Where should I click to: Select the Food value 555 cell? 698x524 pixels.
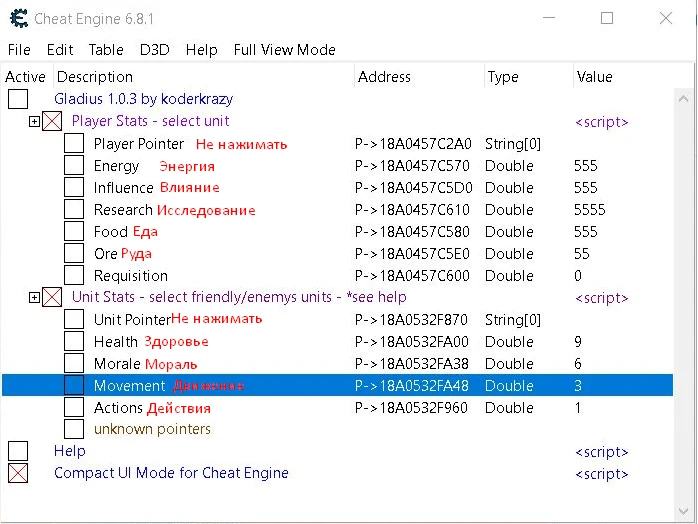586,232
